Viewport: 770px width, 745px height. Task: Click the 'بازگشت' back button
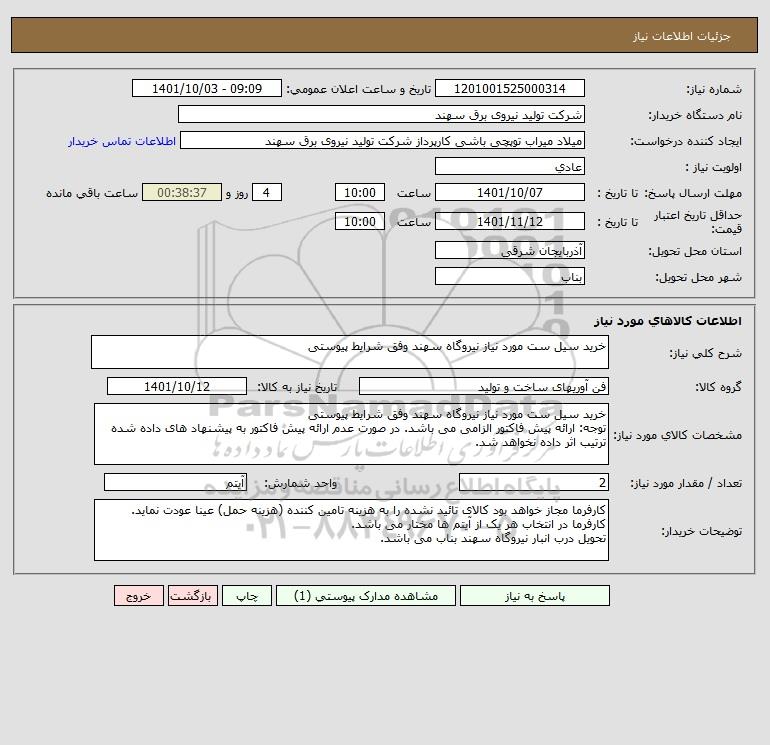(192, 596)
